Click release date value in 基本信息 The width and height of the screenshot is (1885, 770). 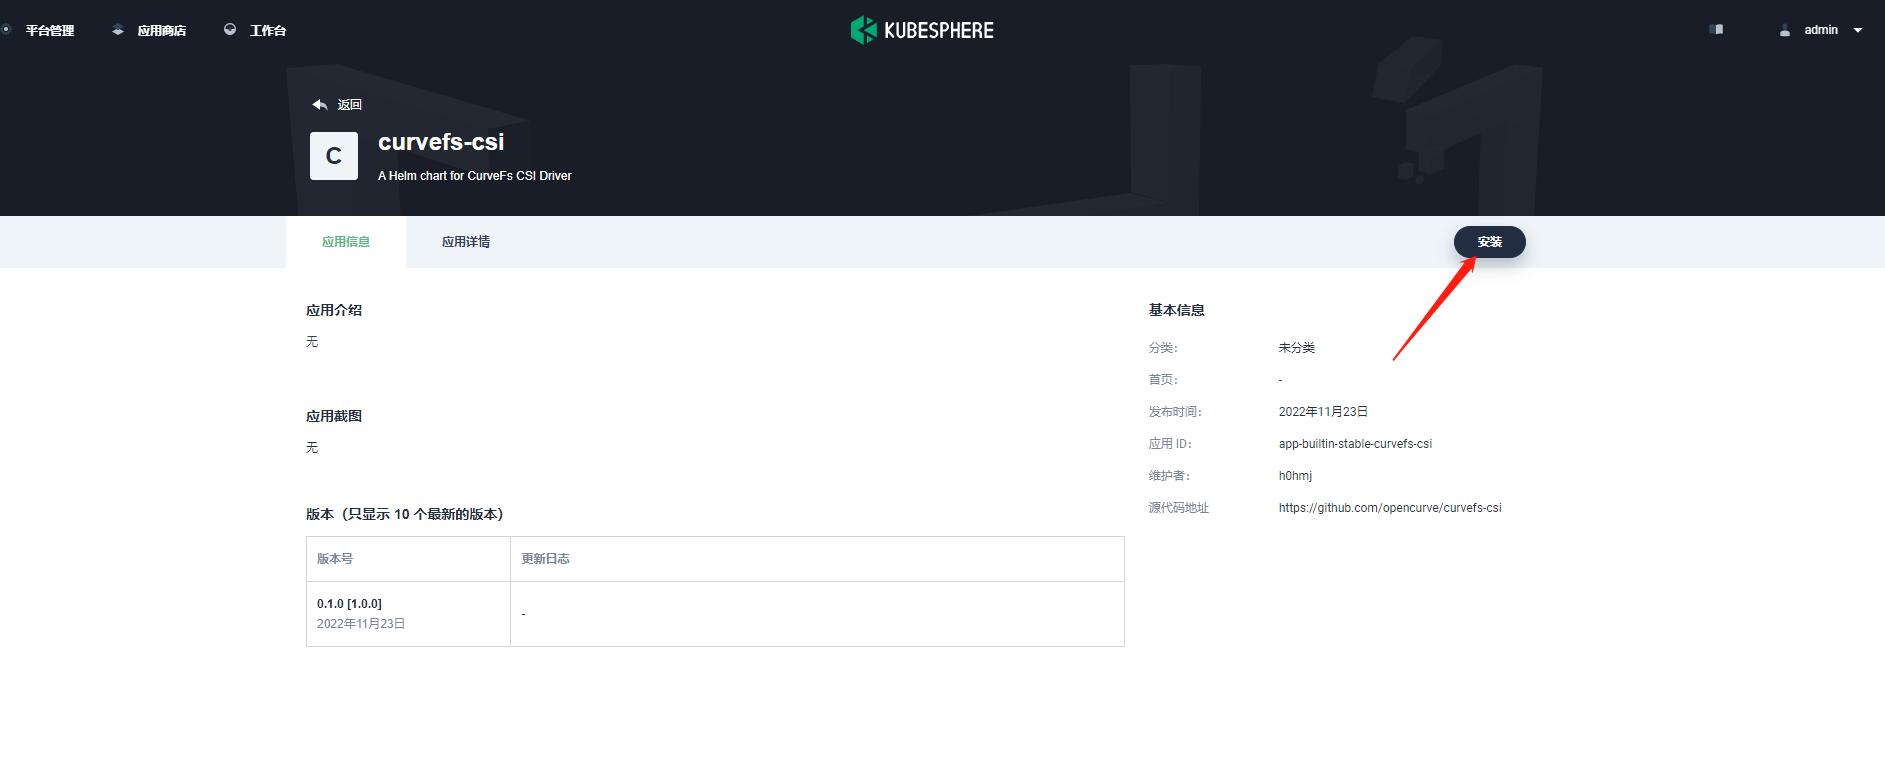(1323, 412)
